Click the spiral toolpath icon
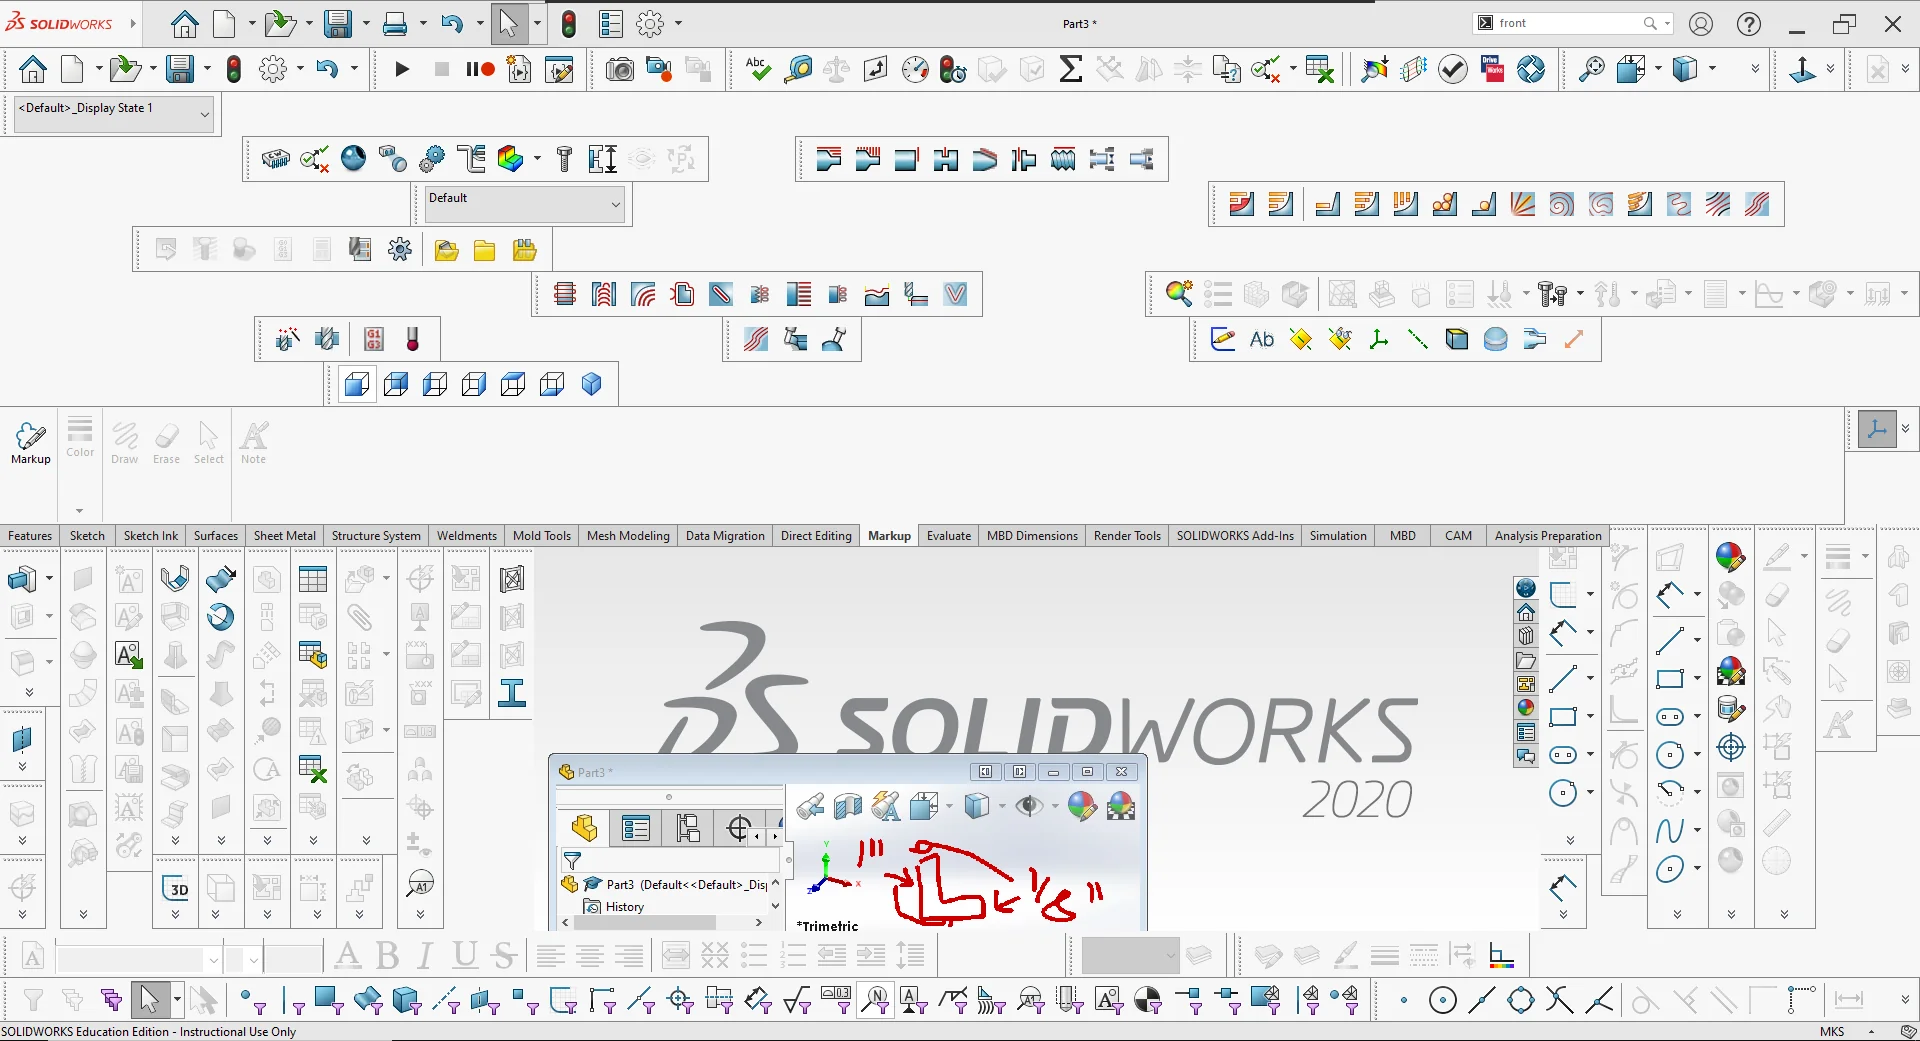1920x1041 pixels. (1561, 204)
